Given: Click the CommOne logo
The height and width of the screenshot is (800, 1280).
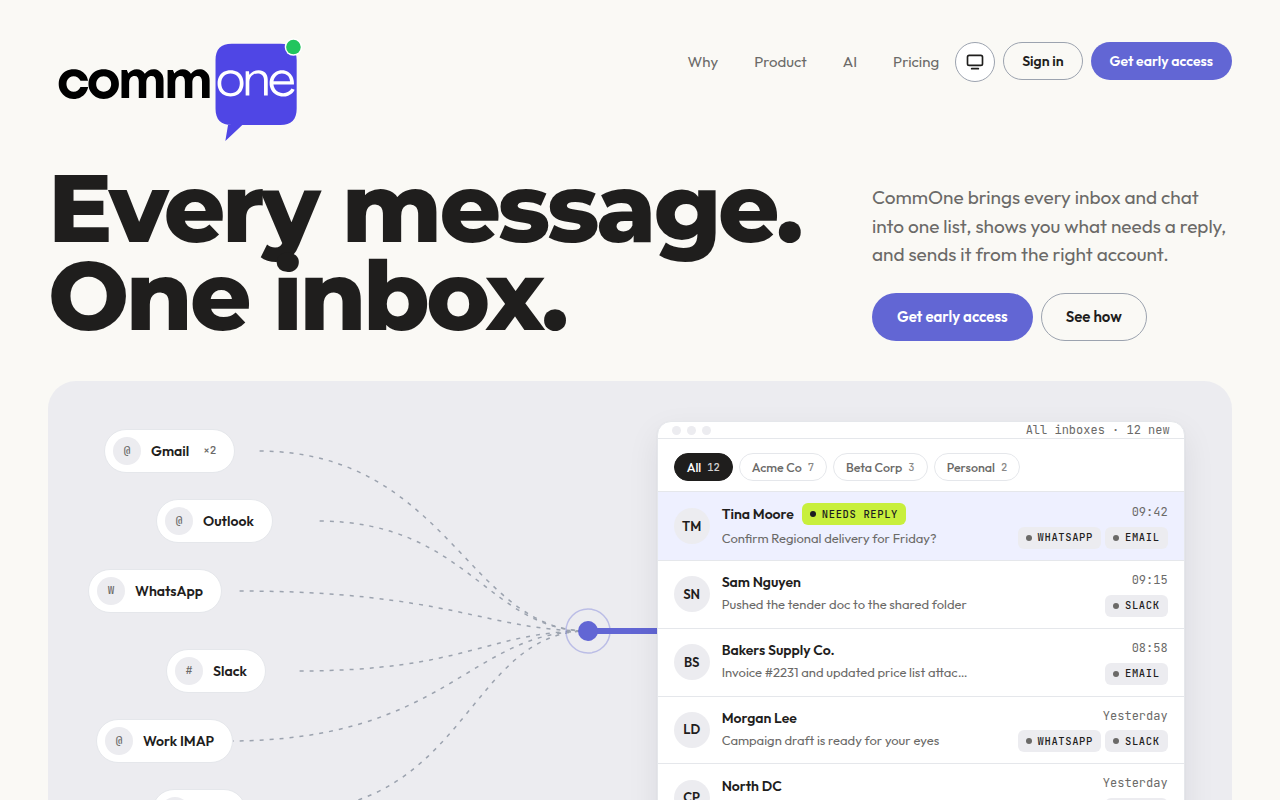Looking at the screenshot, I should click(x=179, y=91).
